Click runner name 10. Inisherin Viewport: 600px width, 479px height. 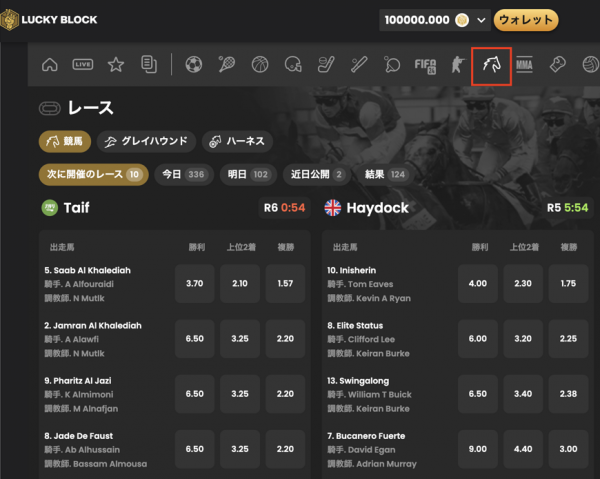pos(351,270)
